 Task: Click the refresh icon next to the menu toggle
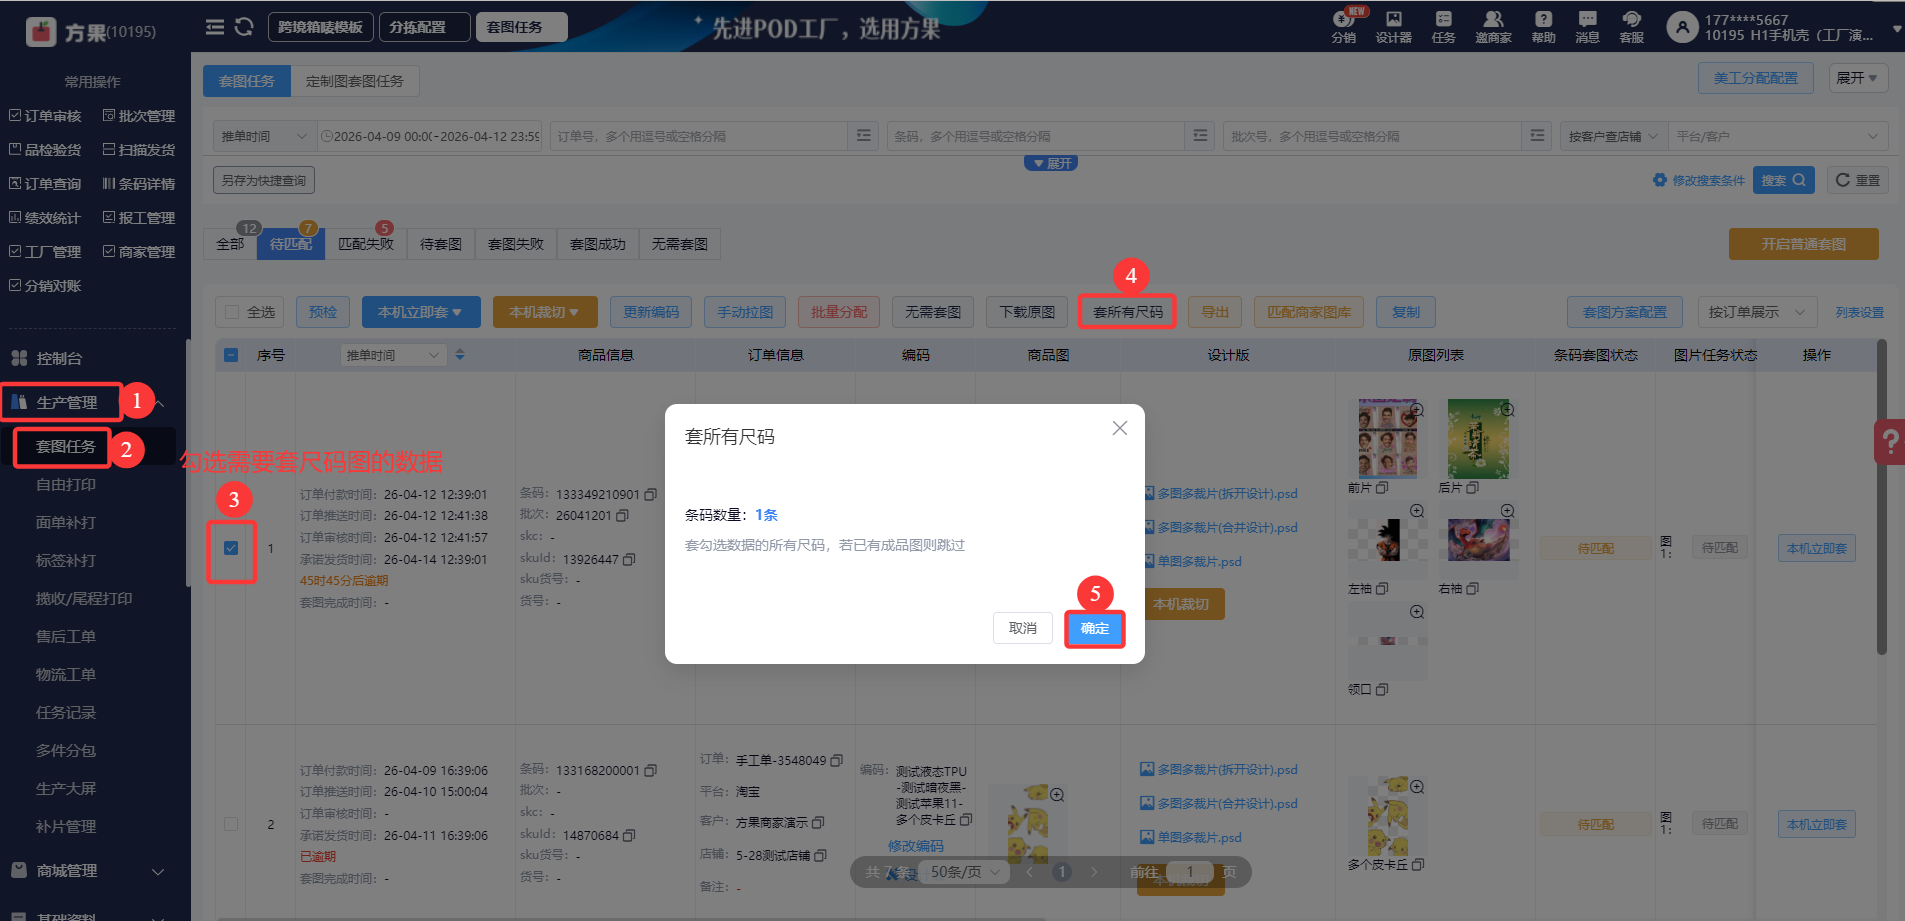point(243,27)
